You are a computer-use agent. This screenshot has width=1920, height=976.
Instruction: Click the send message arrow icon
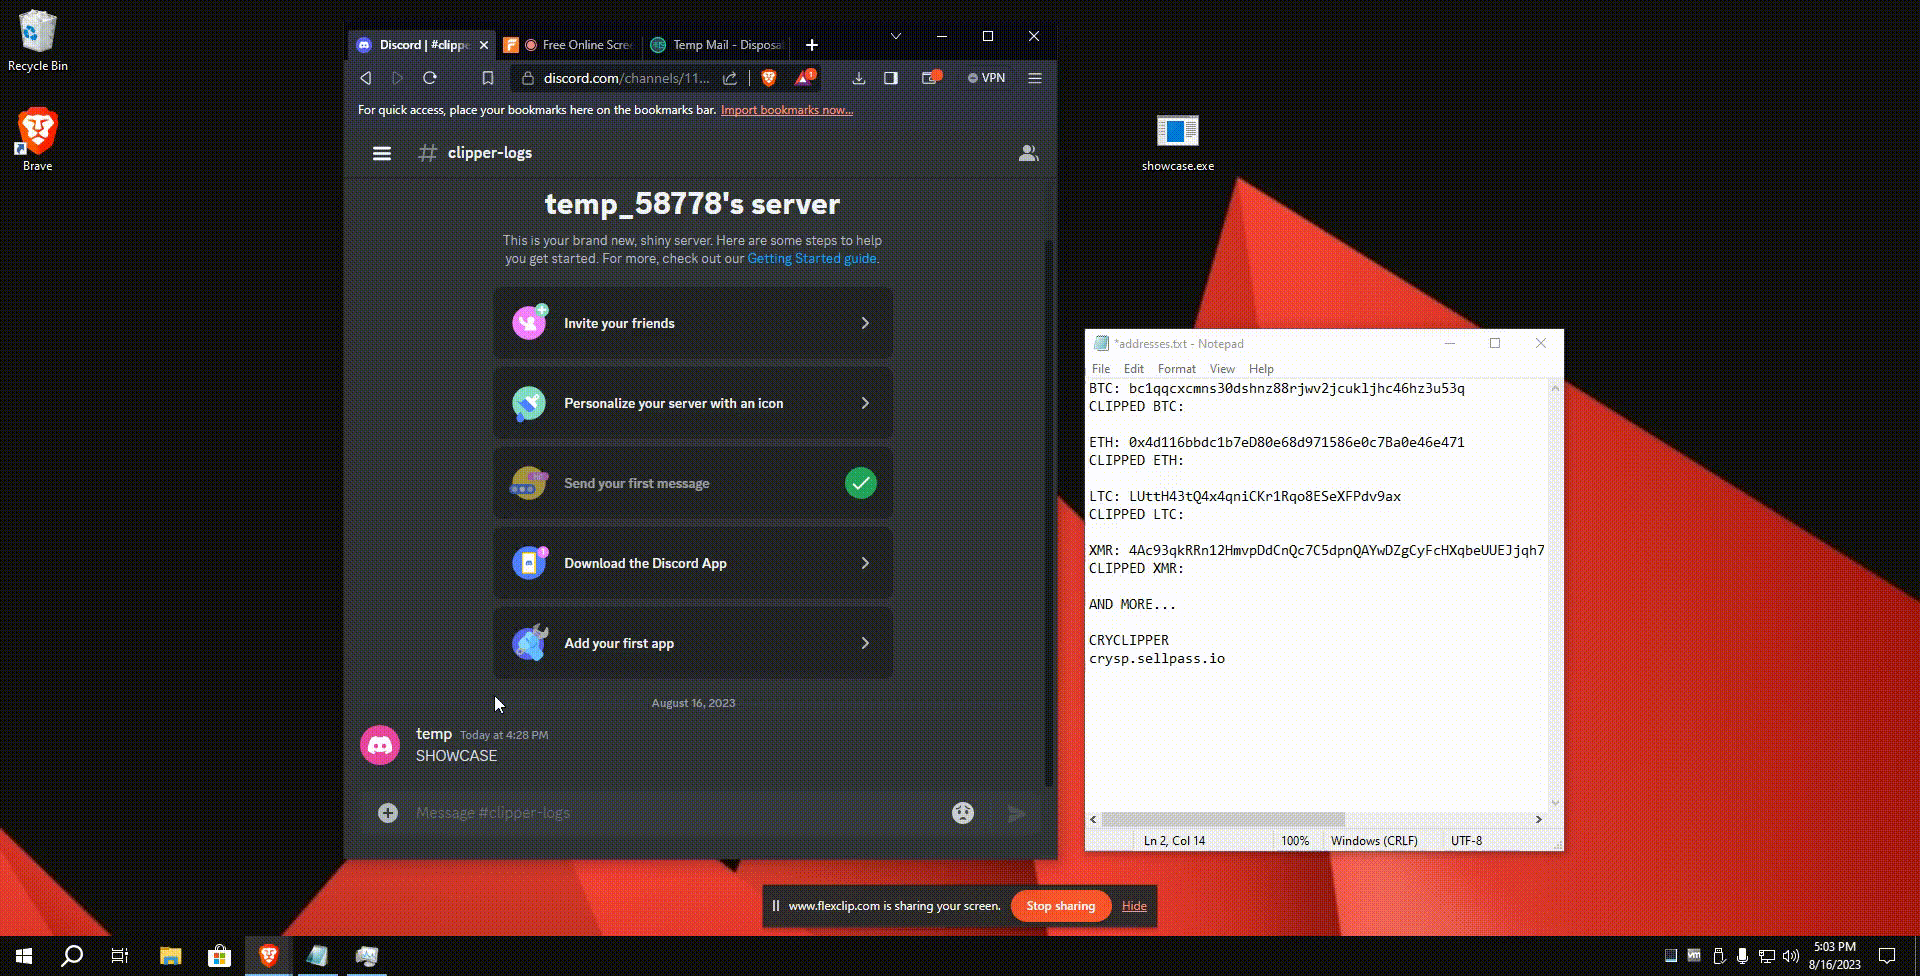(x=1017, y=814)
